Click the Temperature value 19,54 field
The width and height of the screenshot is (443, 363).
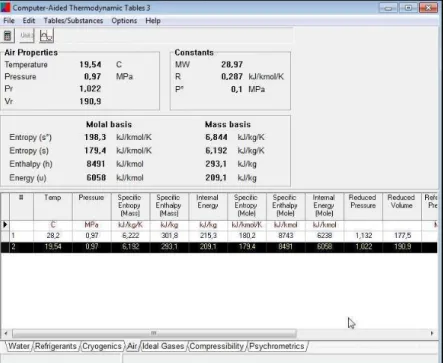90,64
